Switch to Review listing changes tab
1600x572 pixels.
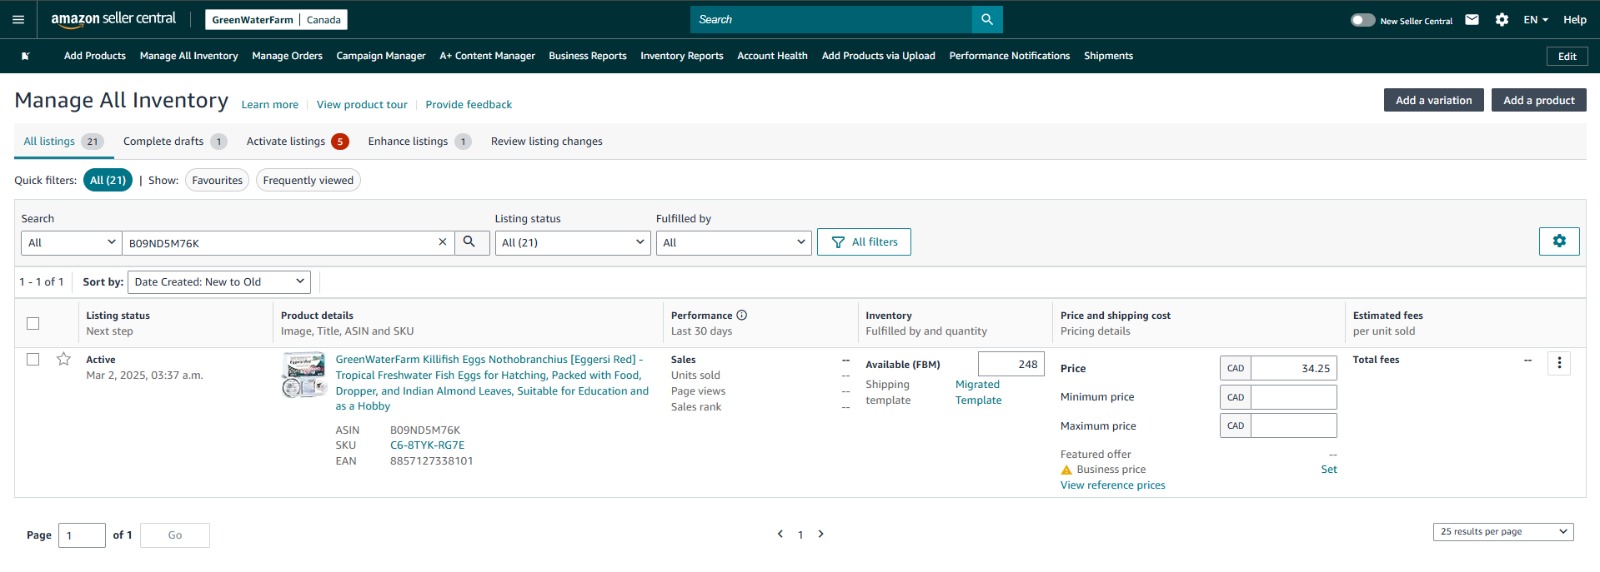tap(547, 141)
